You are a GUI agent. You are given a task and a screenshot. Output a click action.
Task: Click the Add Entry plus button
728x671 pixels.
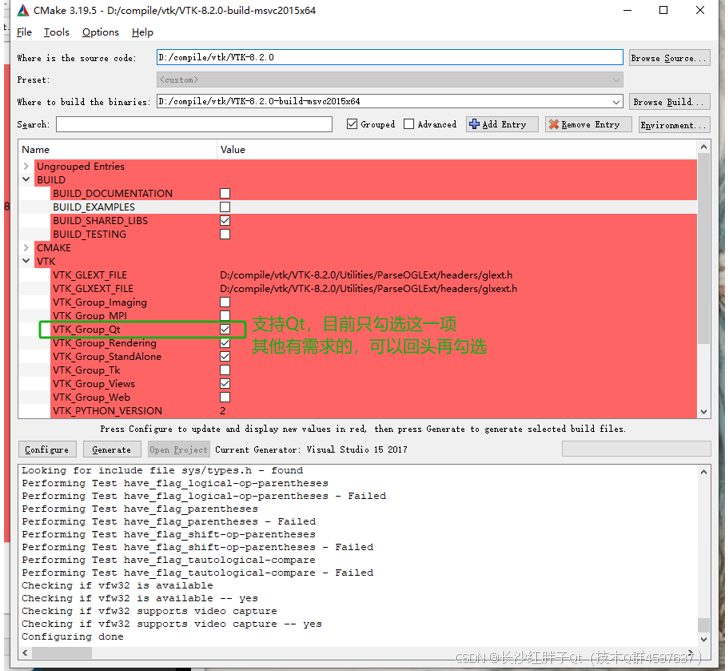(503, 125)
